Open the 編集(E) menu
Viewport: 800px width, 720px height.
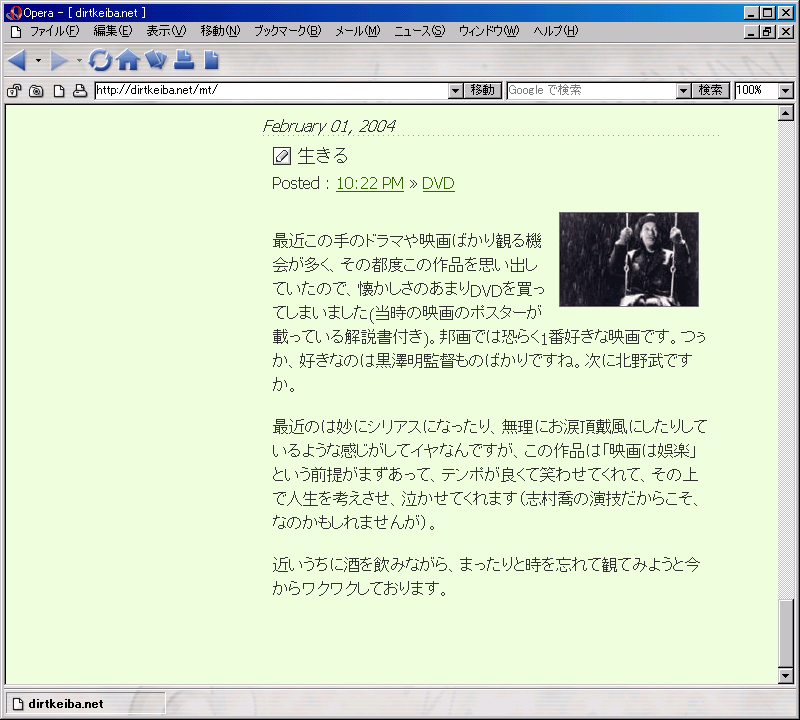(113, 31)
